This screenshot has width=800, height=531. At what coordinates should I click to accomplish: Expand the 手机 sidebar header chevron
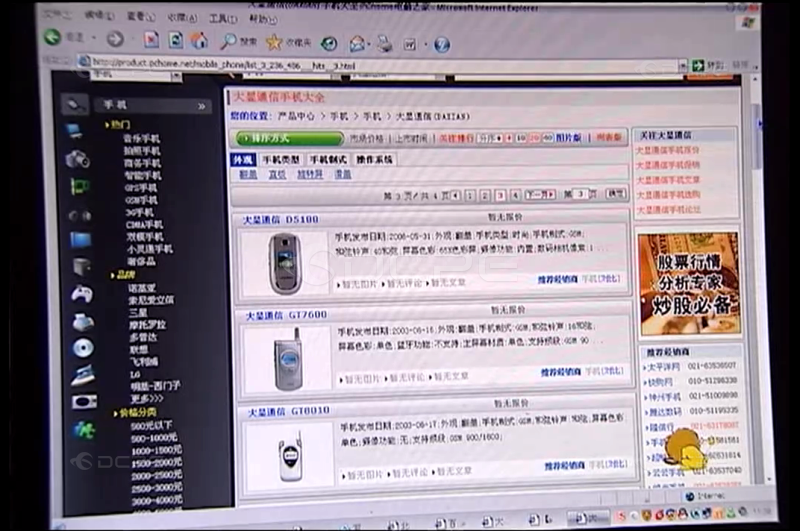[201, 105]
